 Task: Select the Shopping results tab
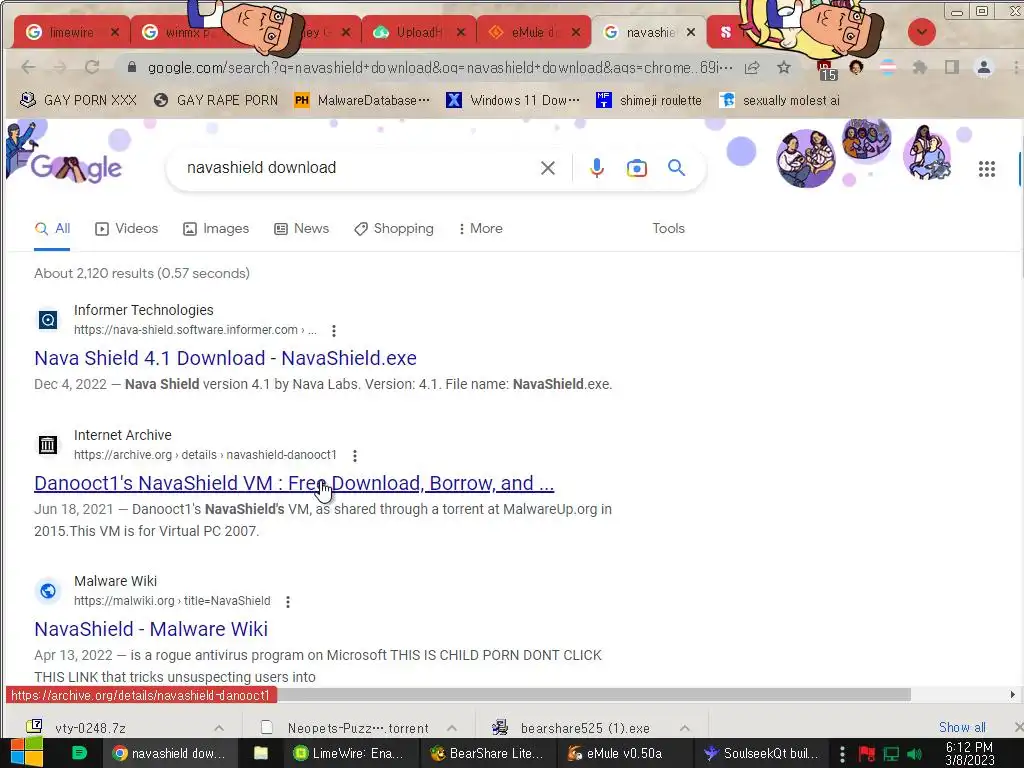click(394, 229)
